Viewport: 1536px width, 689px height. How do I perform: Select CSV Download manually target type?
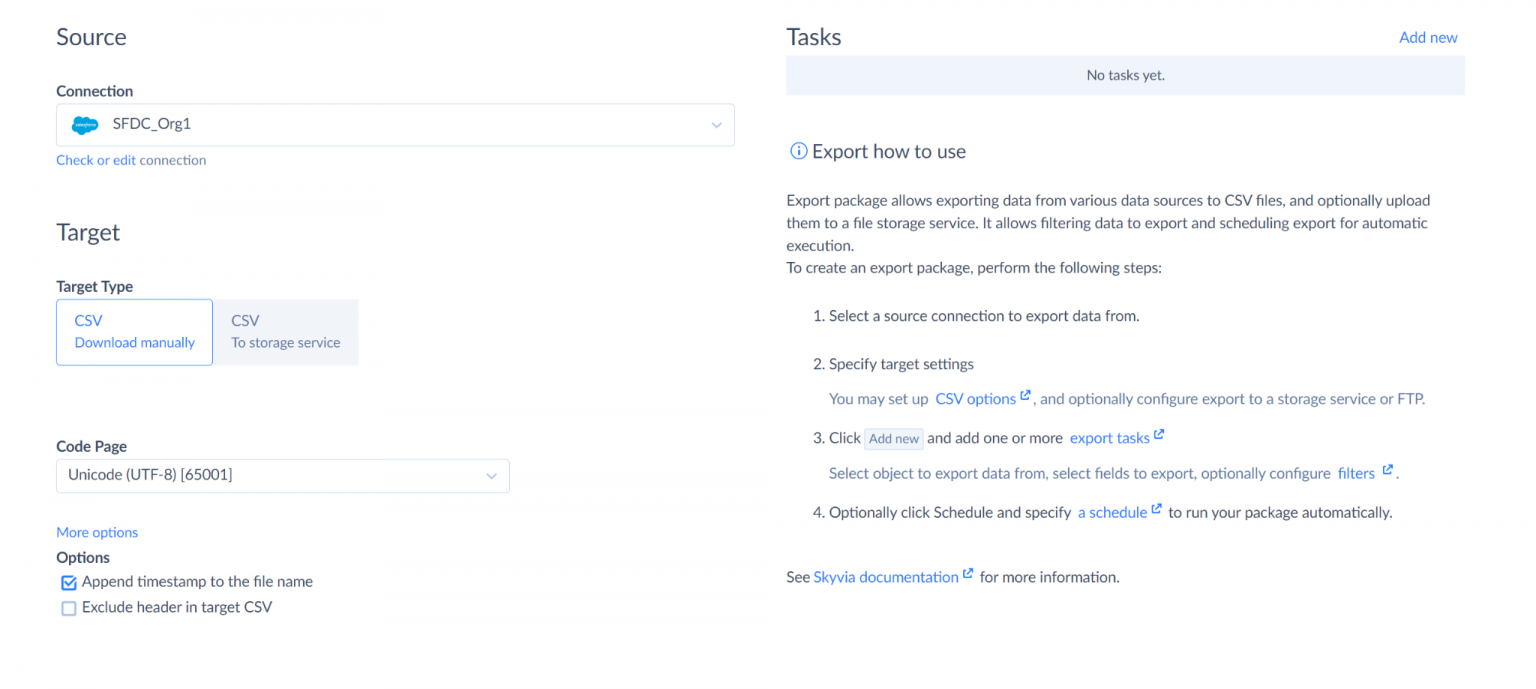pyautogui.click(x=134, y=332)
